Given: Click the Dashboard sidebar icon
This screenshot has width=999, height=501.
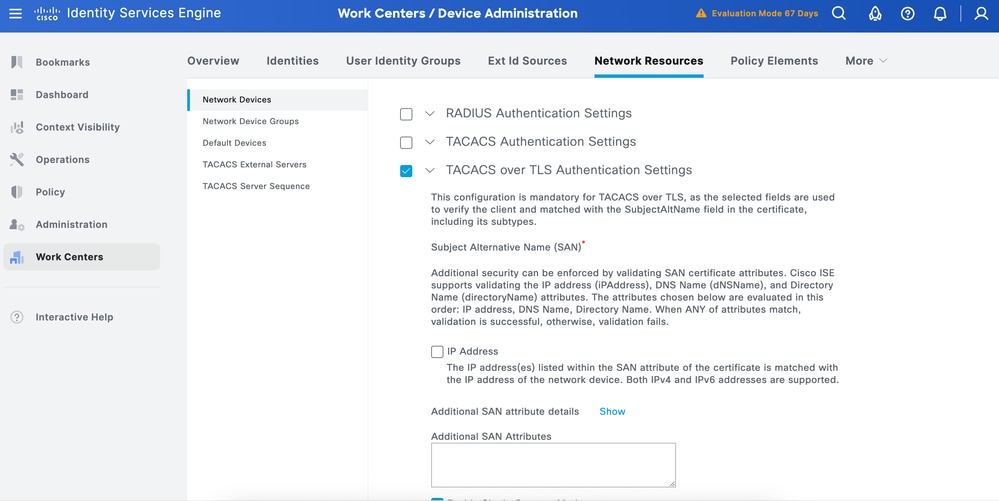Looking at the screenshot, I should click(17, 95).
